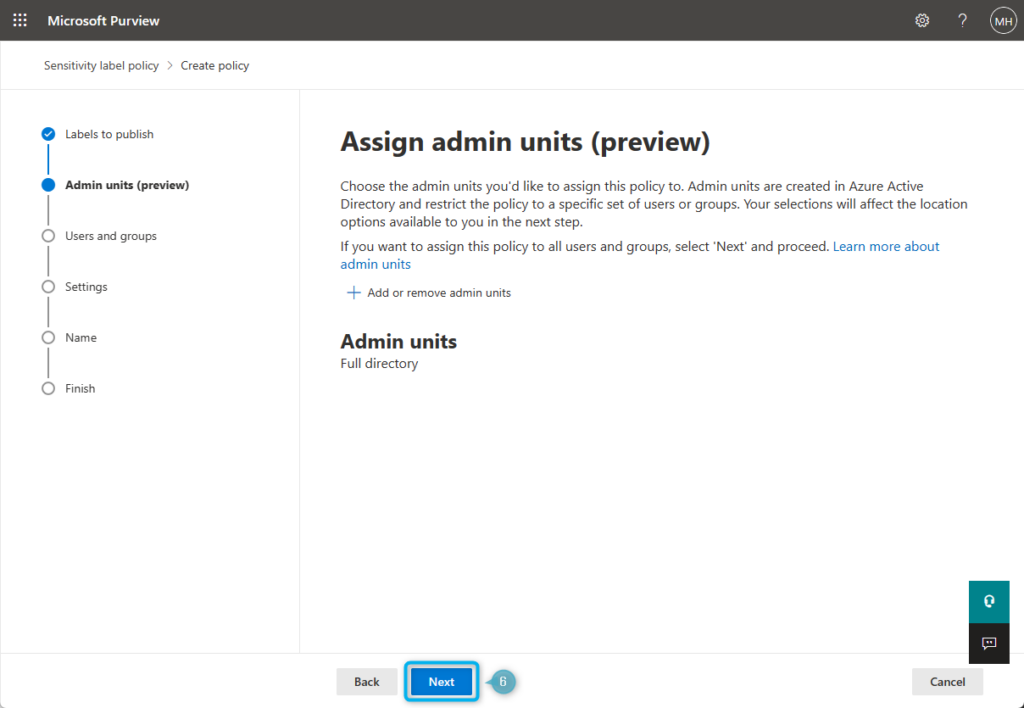Go back using the Back button
The height and width of the screenshot is (708, 1024).
366,681
